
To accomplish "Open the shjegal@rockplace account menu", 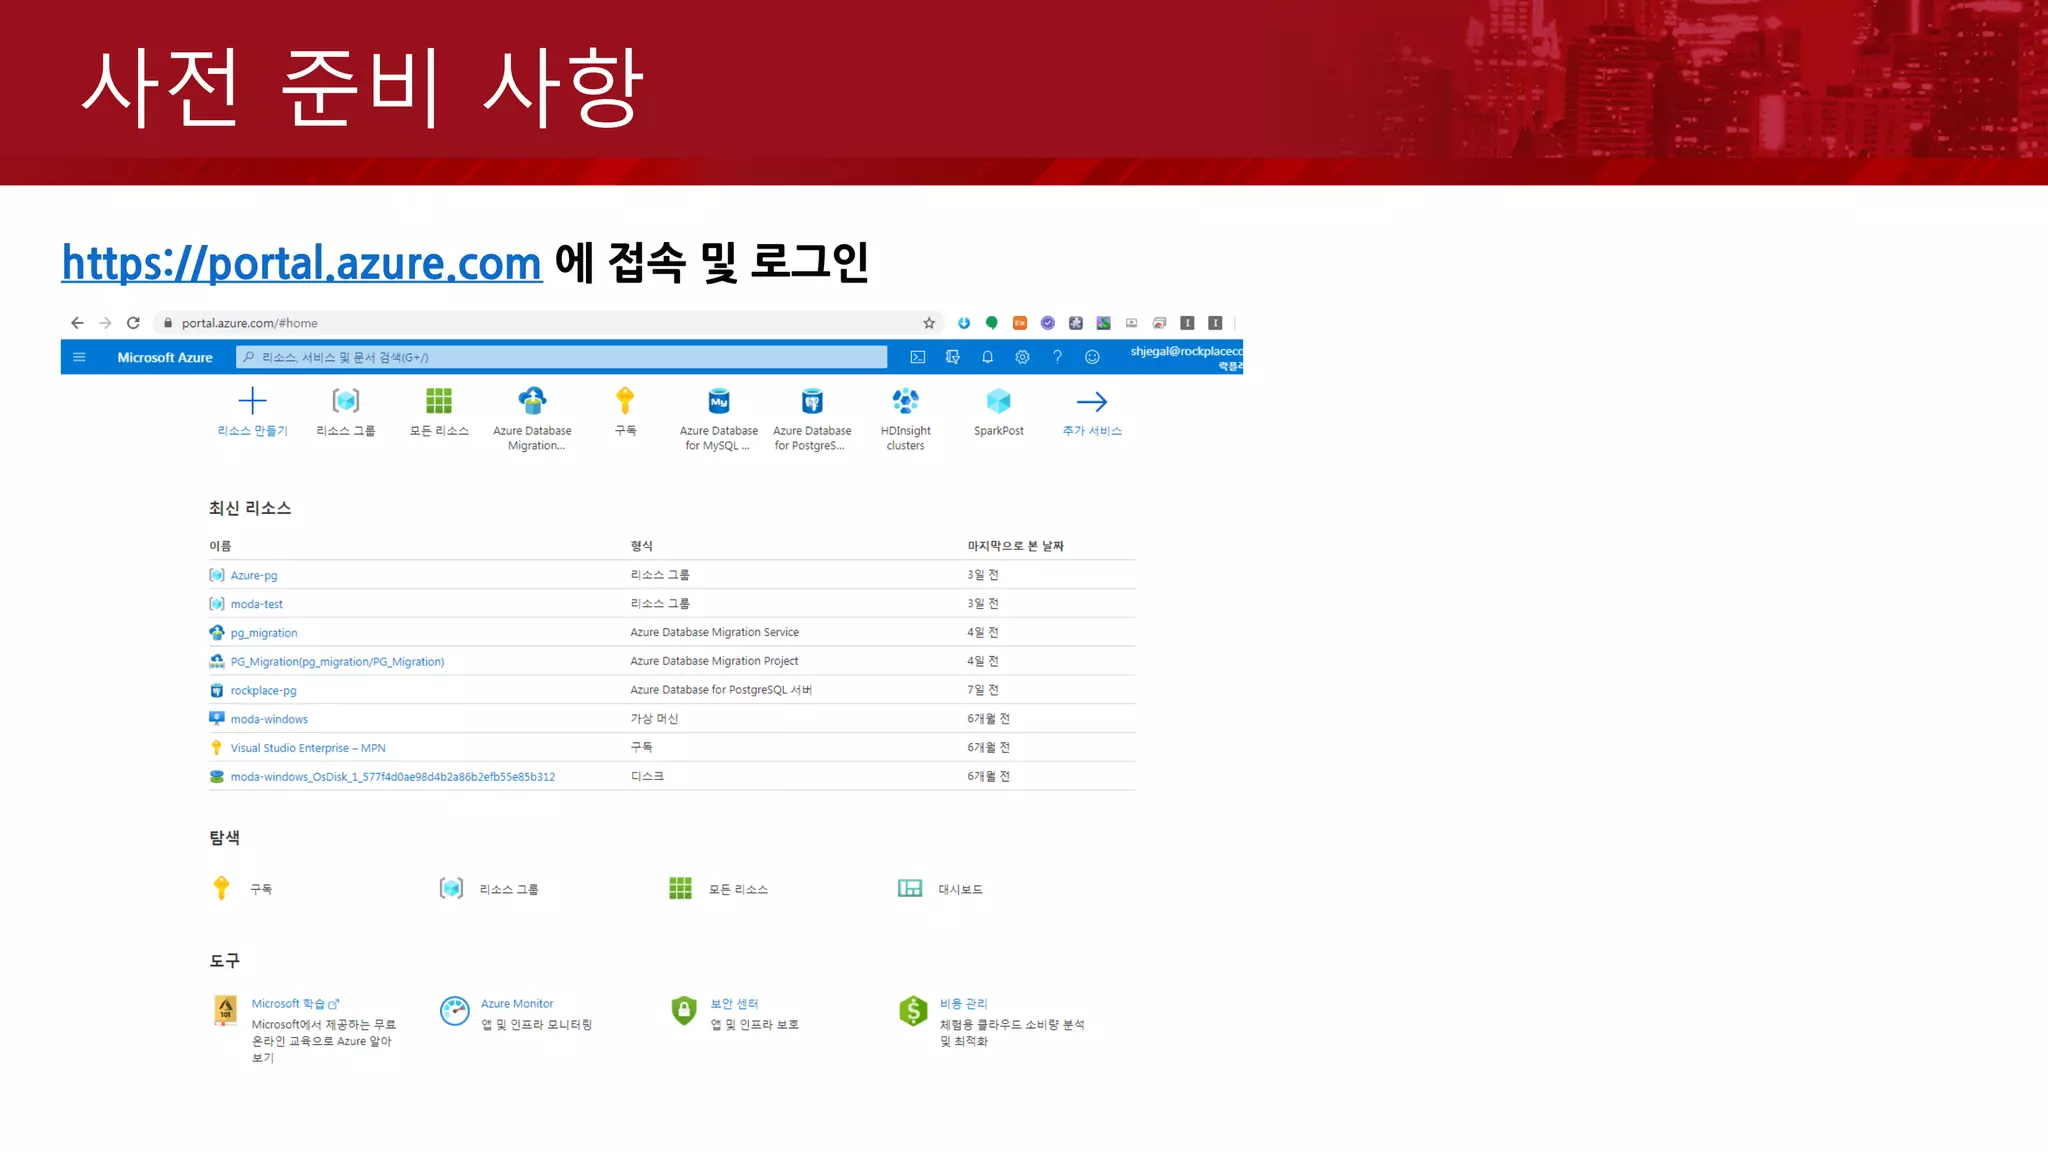I will tap(1186, 358).
